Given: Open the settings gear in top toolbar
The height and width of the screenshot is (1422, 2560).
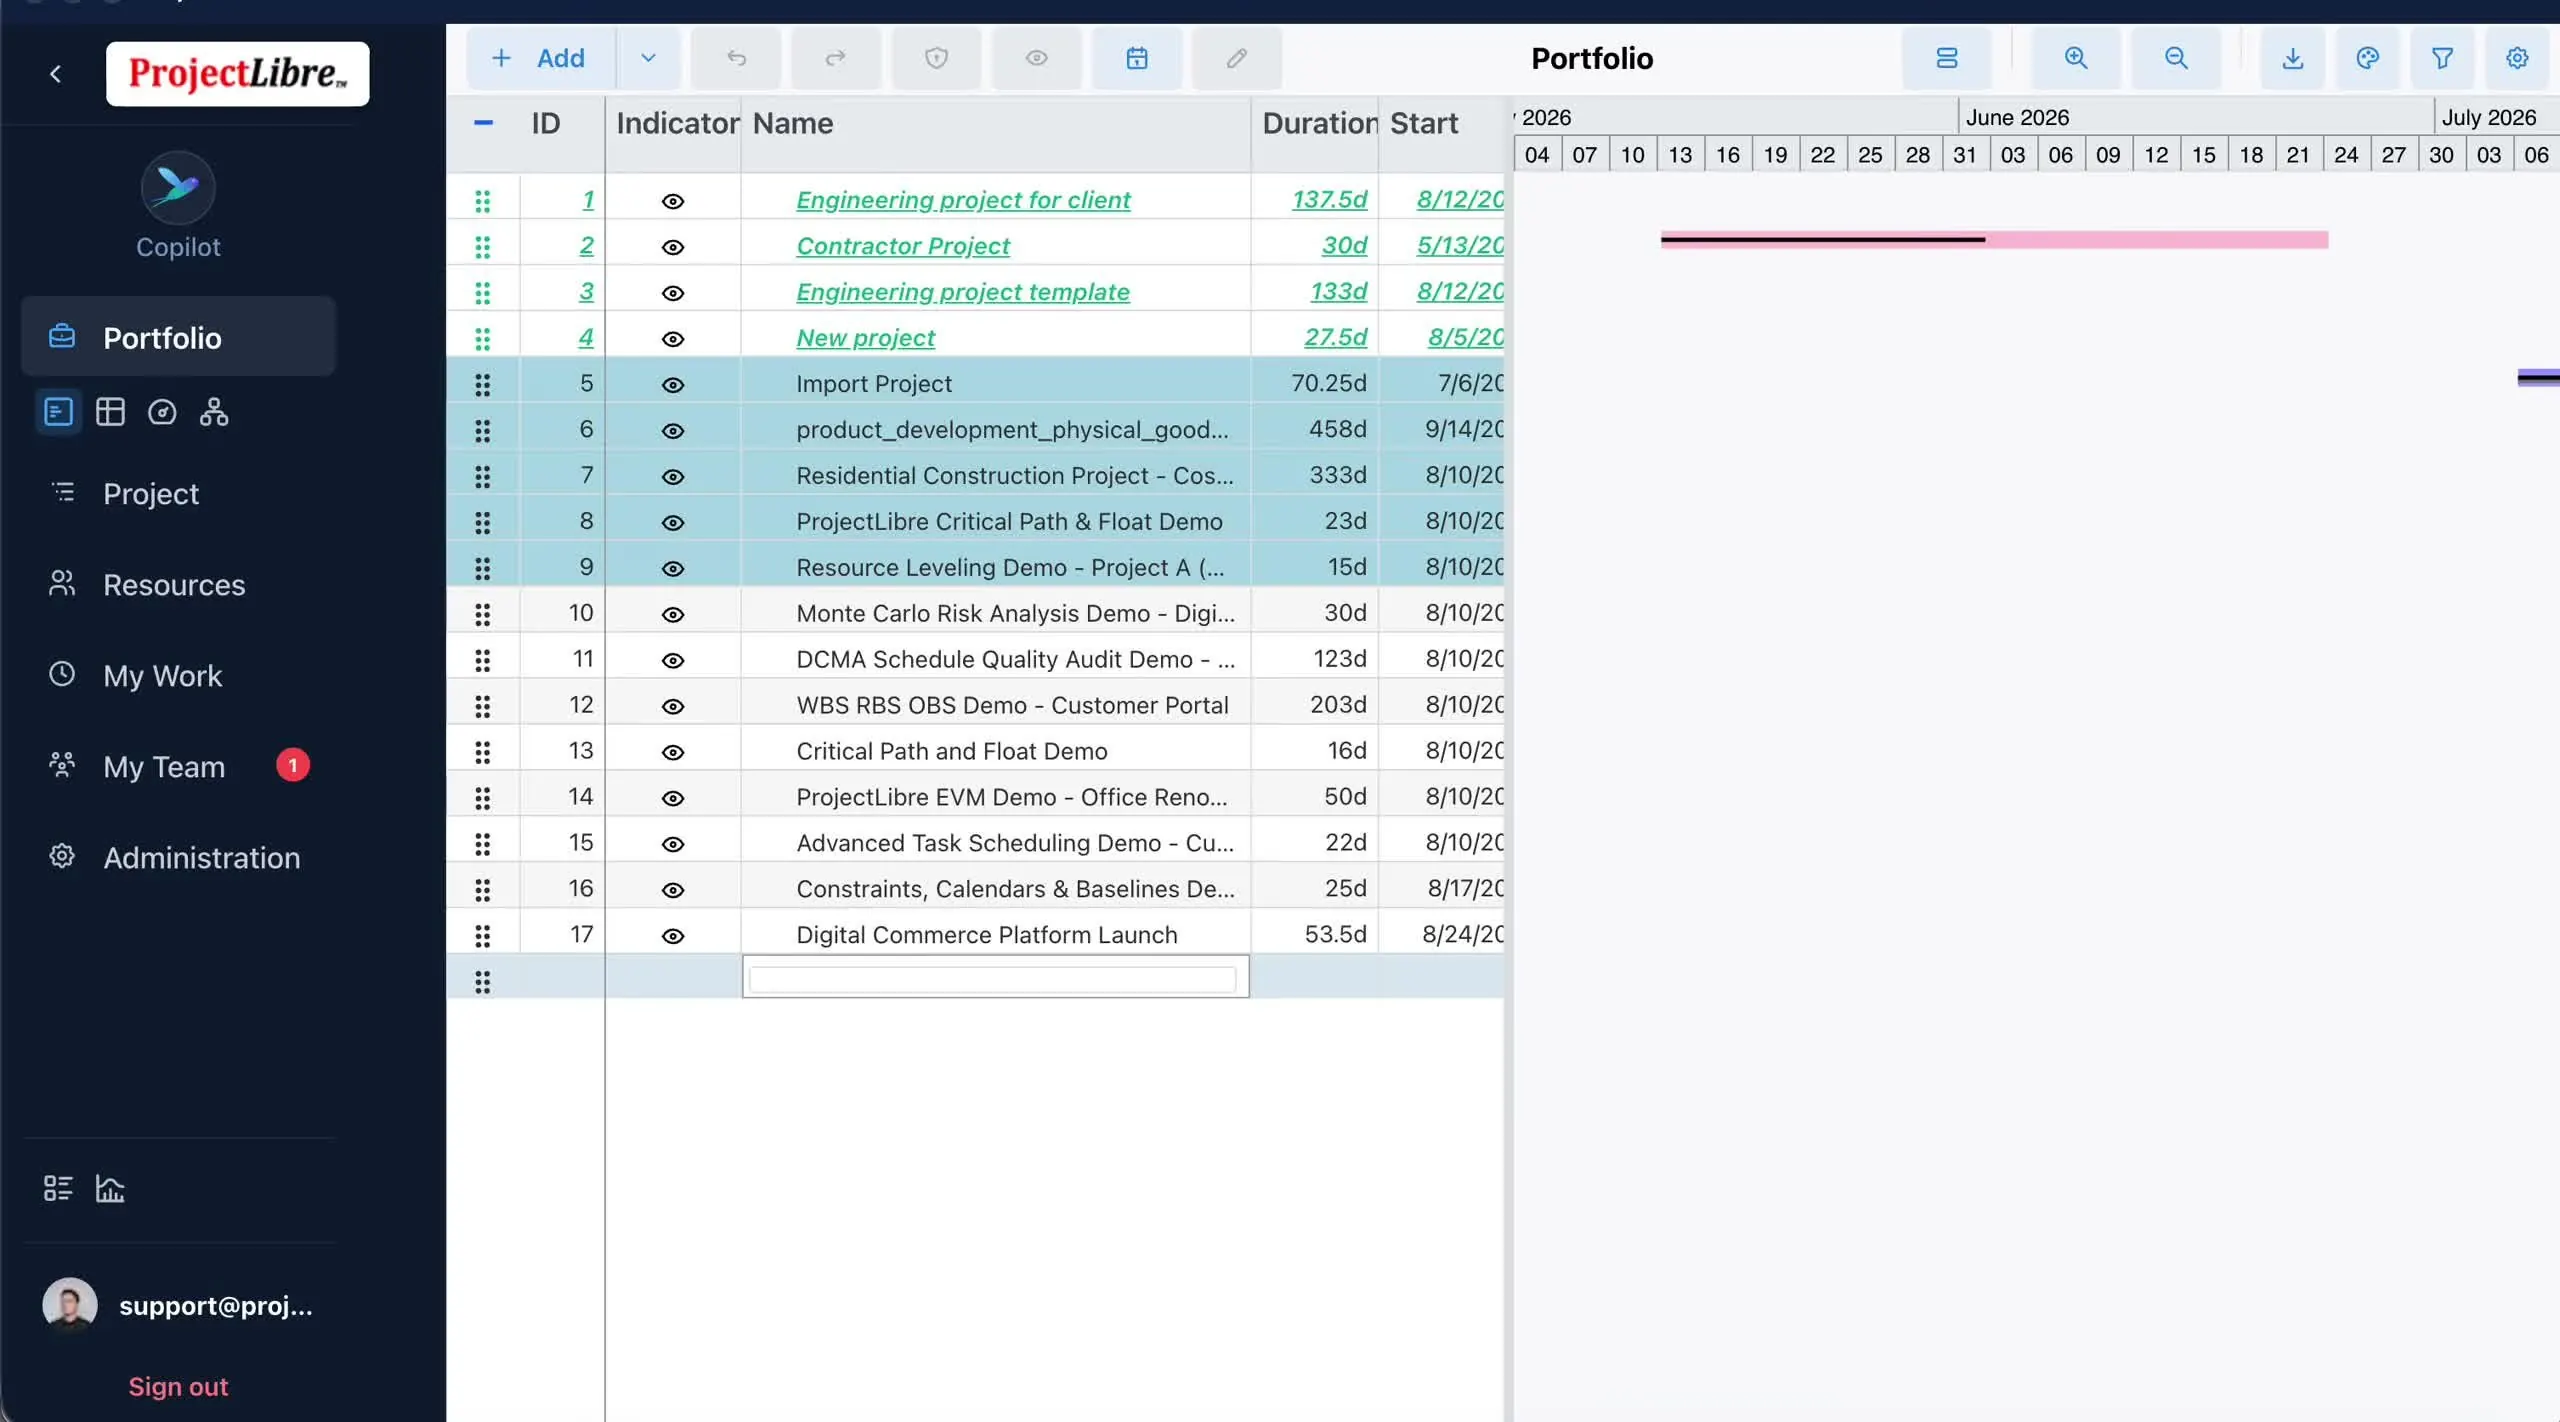Looking at the screenshot, I should pos(2517,58).
